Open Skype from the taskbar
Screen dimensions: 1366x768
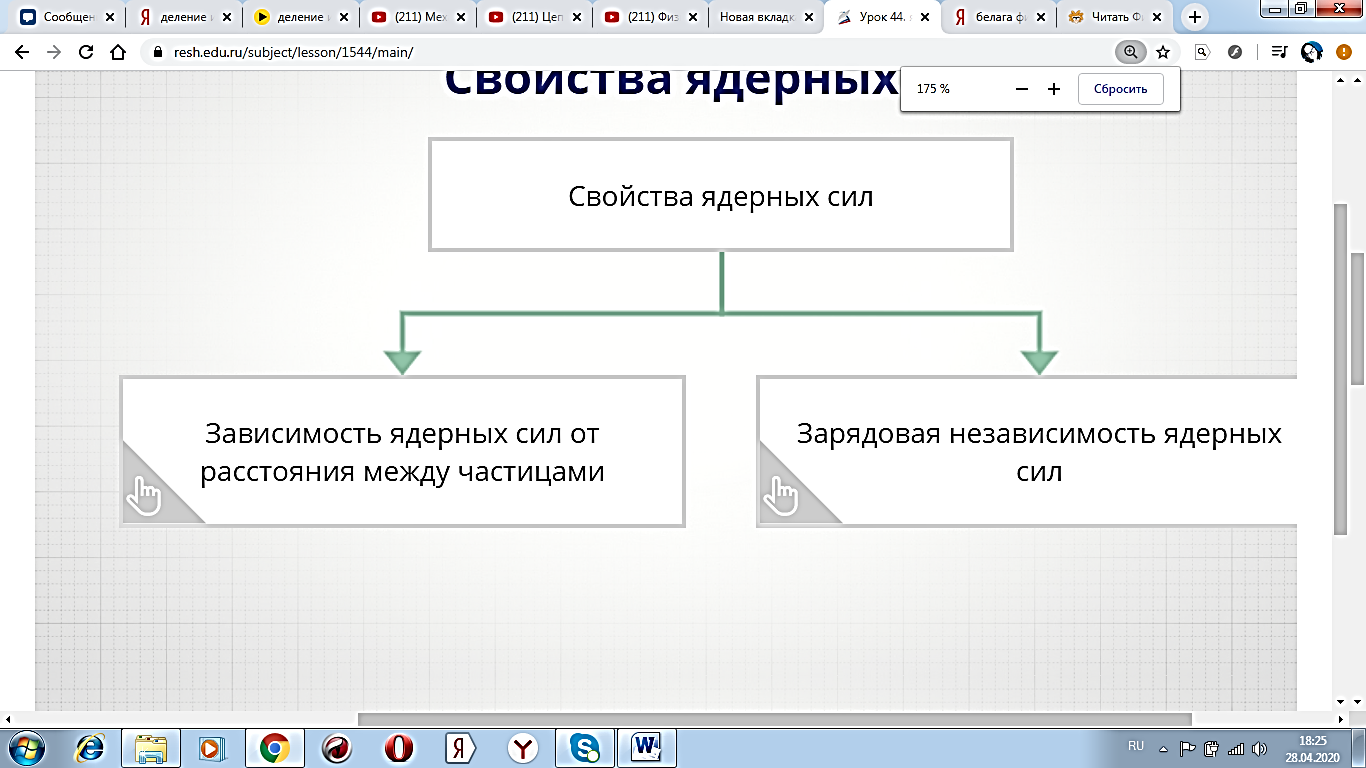tap(585, 748)
